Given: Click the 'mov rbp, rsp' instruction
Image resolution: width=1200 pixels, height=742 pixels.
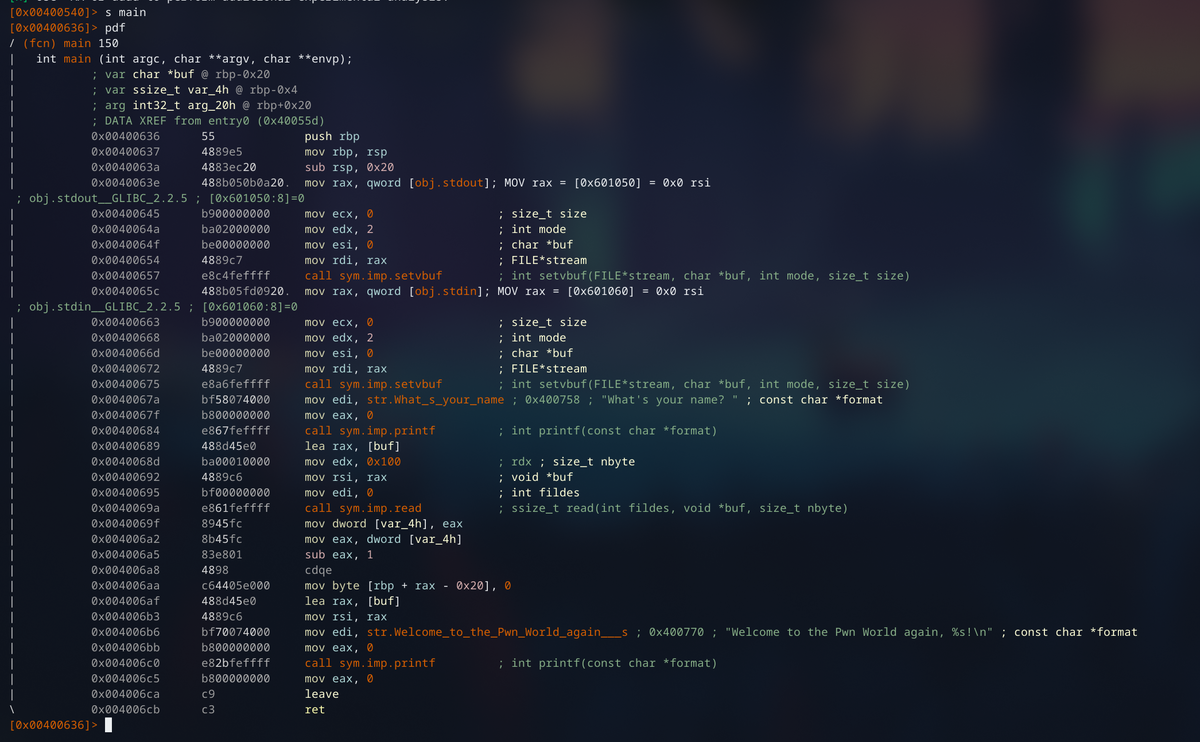Looking at the screenshot, I should click(346, 152).
